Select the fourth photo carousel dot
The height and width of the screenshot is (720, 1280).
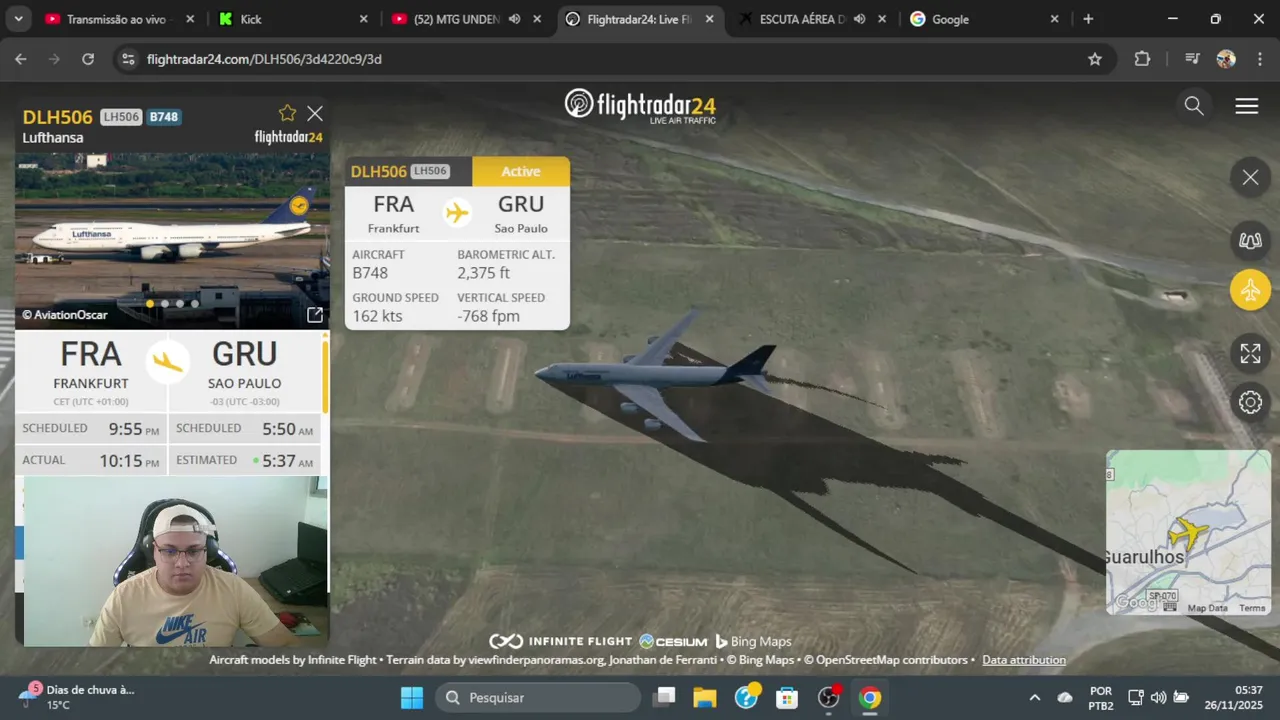click(195, 303)
